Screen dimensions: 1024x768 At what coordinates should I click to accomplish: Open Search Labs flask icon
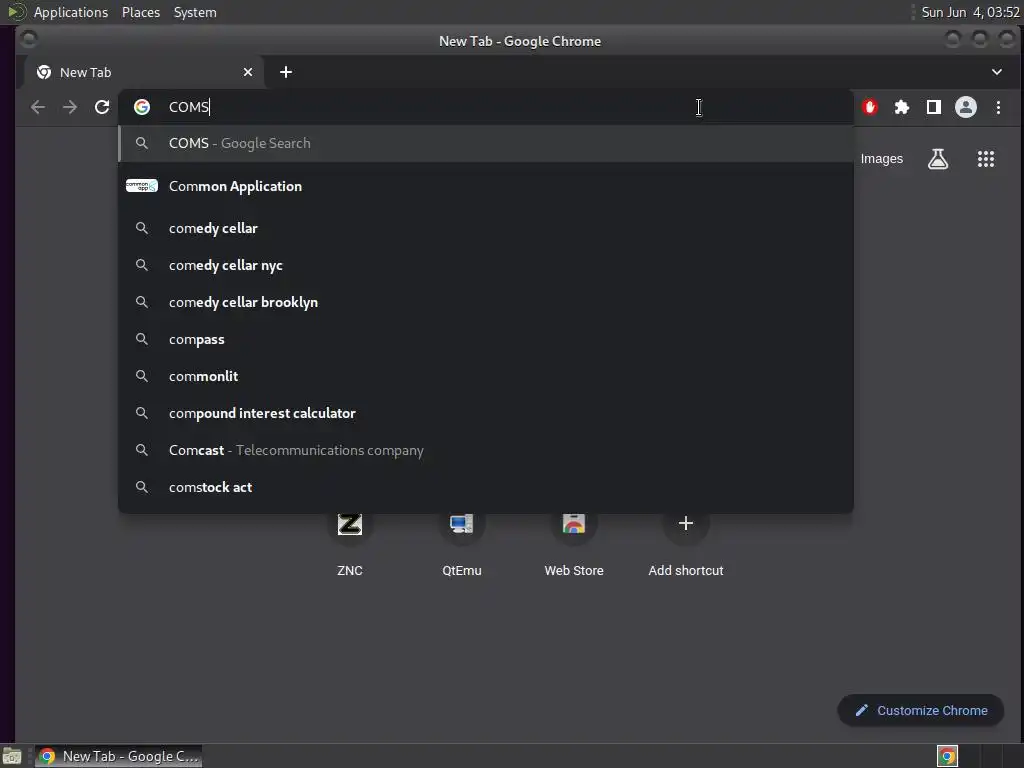coord(938,159)
